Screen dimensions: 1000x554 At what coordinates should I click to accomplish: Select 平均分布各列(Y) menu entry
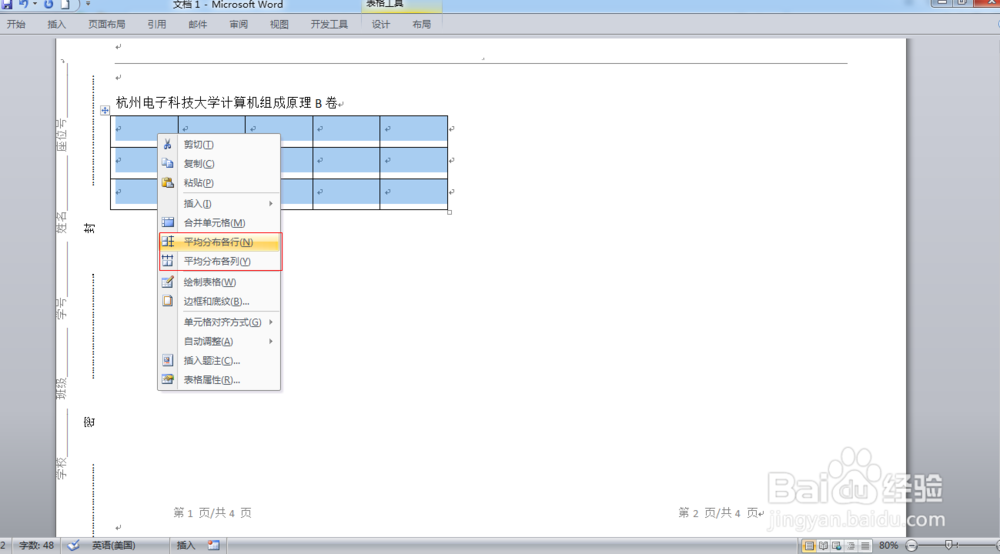[219, 261]
